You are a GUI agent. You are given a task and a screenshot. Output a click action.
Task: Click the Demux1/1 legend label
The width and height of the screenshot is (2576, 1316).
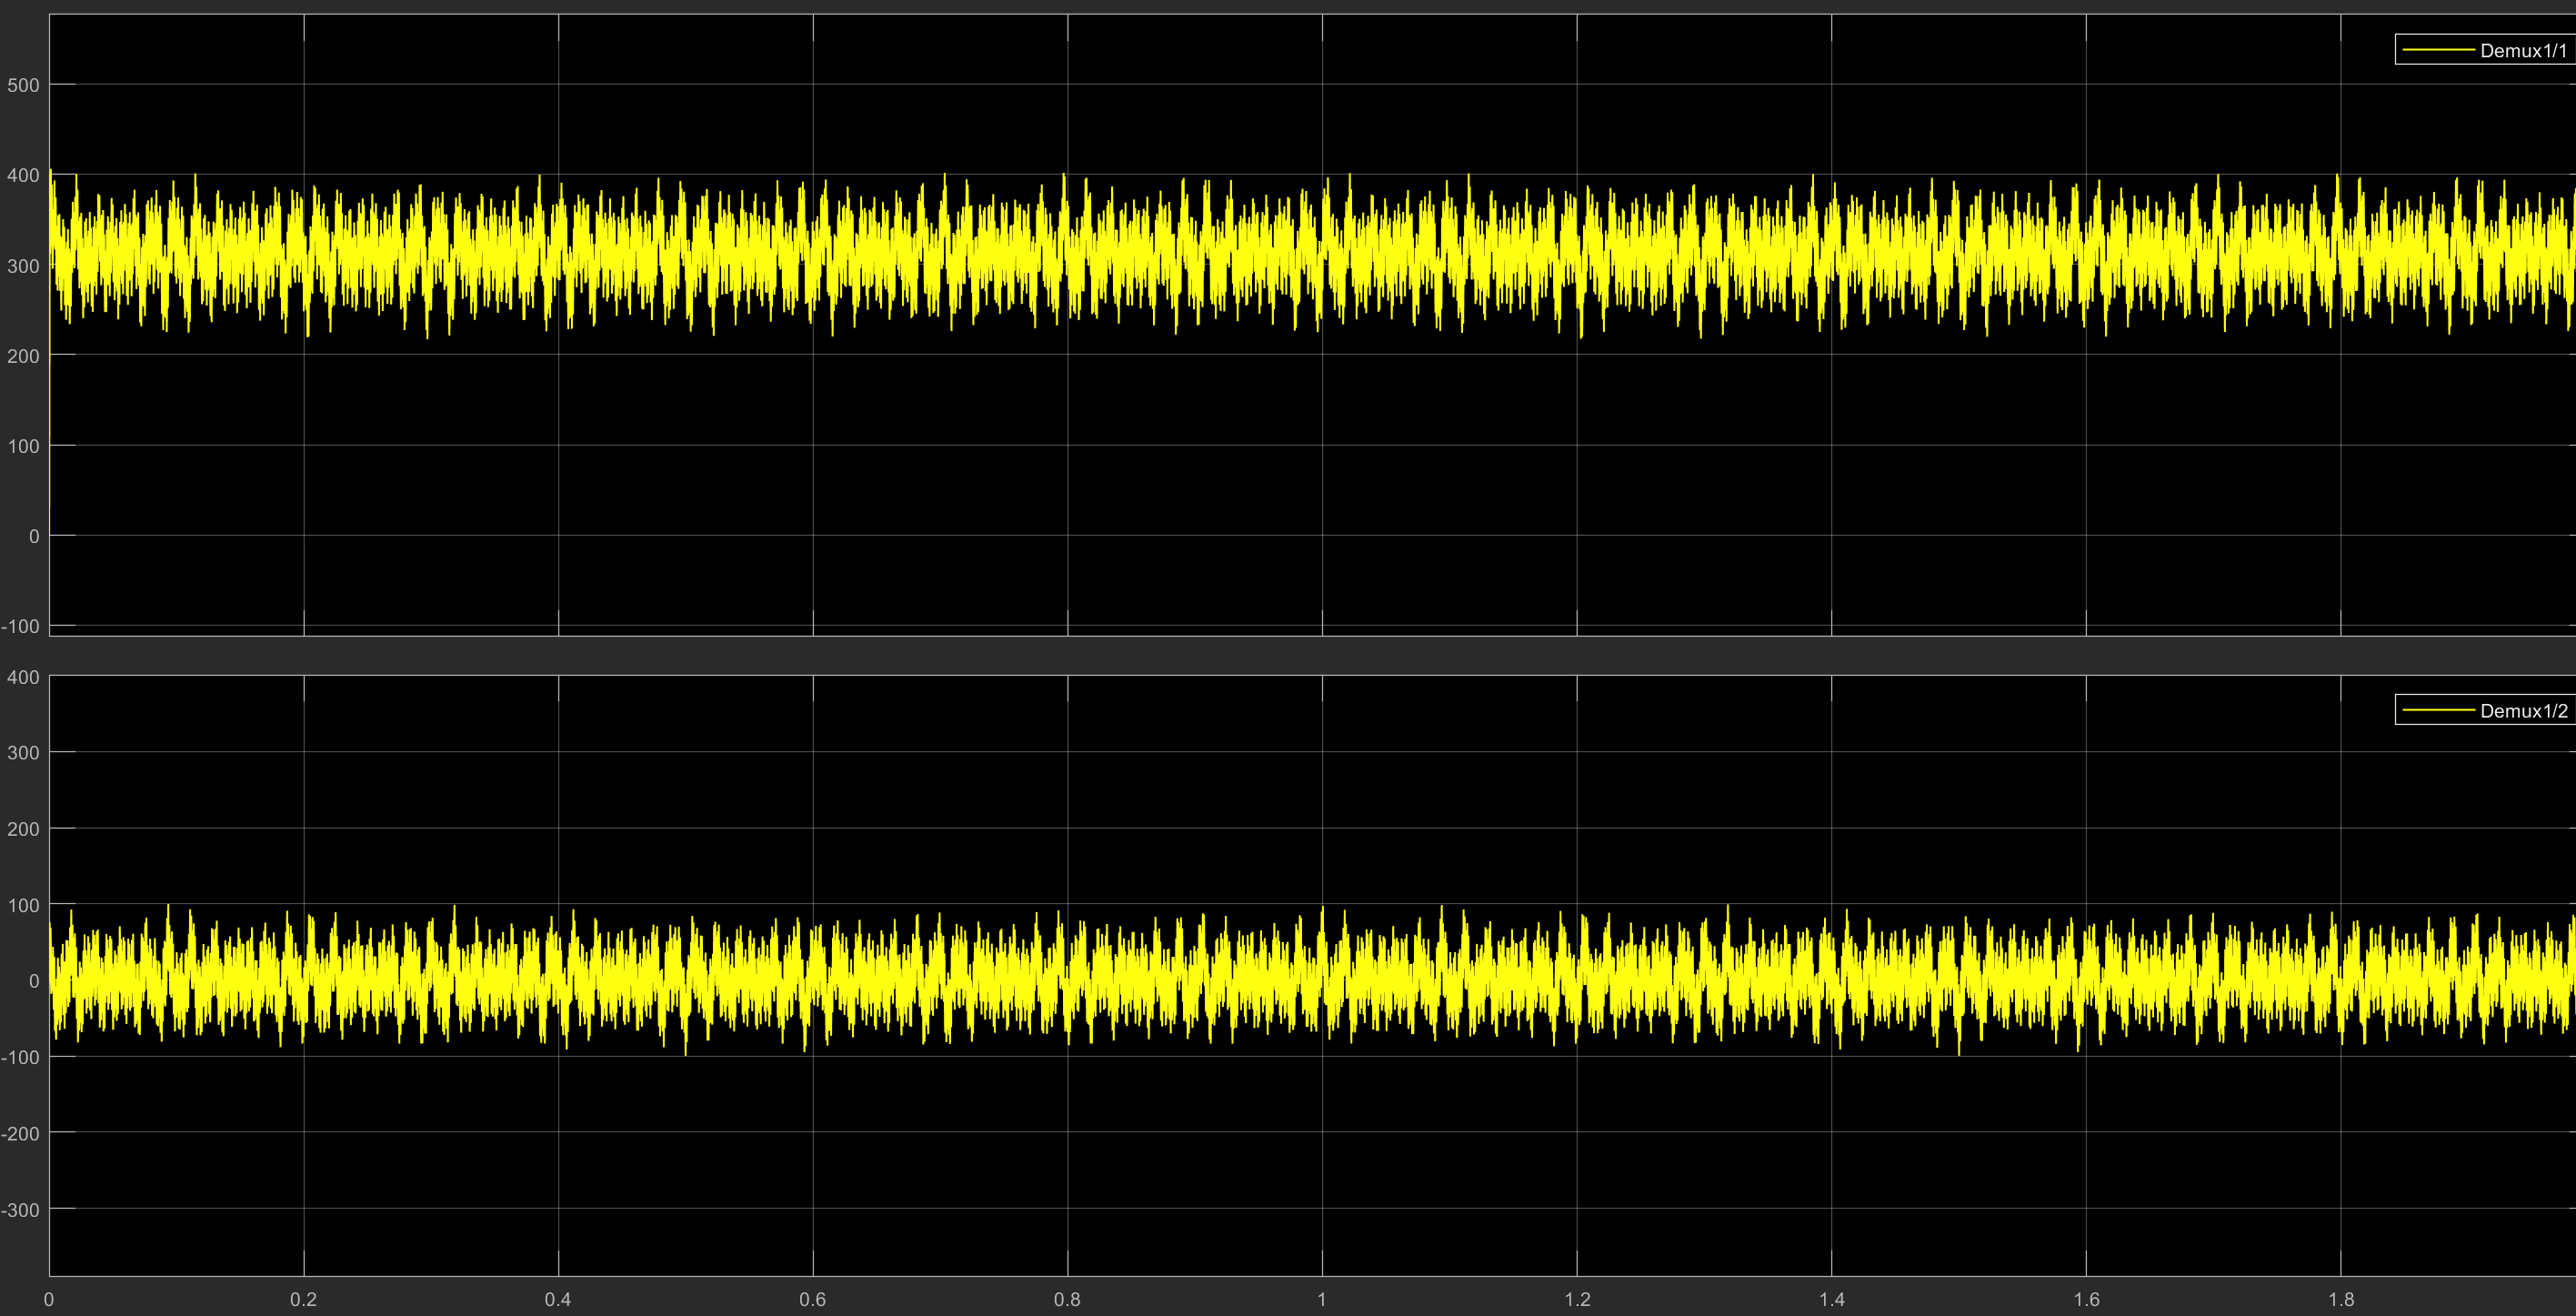point(2523,50)
